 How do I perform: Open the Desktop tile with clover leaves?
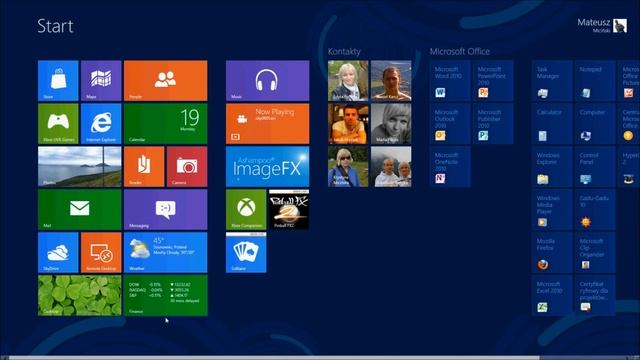(x=80, y=296)
